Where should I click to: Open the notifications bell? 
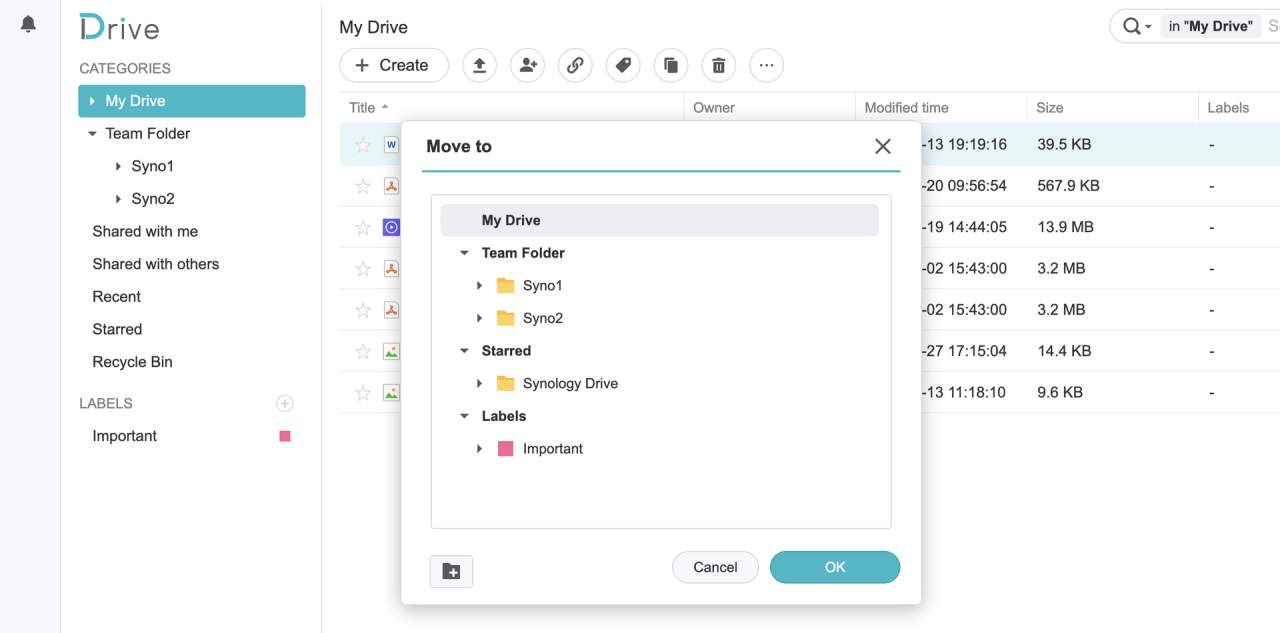pyautogui.click(x=28, y=25)
